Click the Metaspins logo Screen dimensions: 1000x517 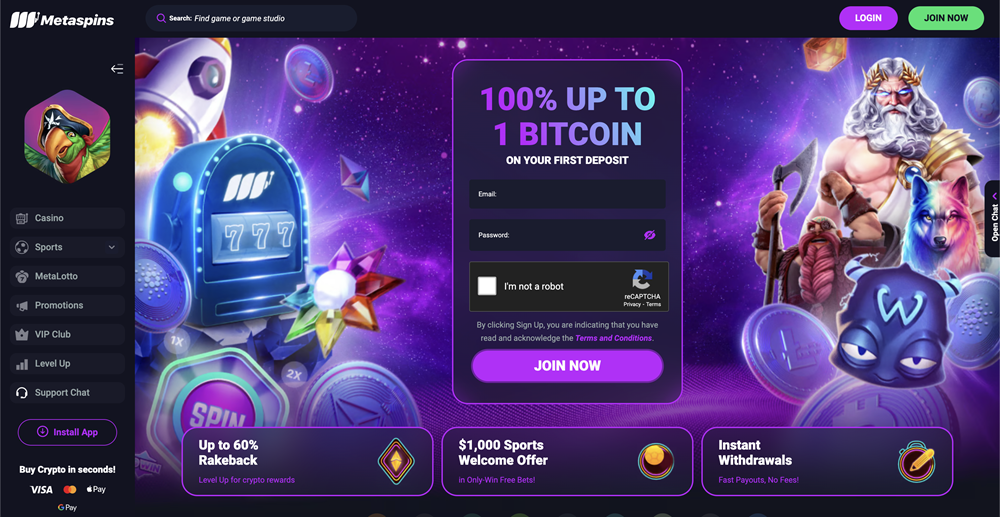(x=62, y=20)
